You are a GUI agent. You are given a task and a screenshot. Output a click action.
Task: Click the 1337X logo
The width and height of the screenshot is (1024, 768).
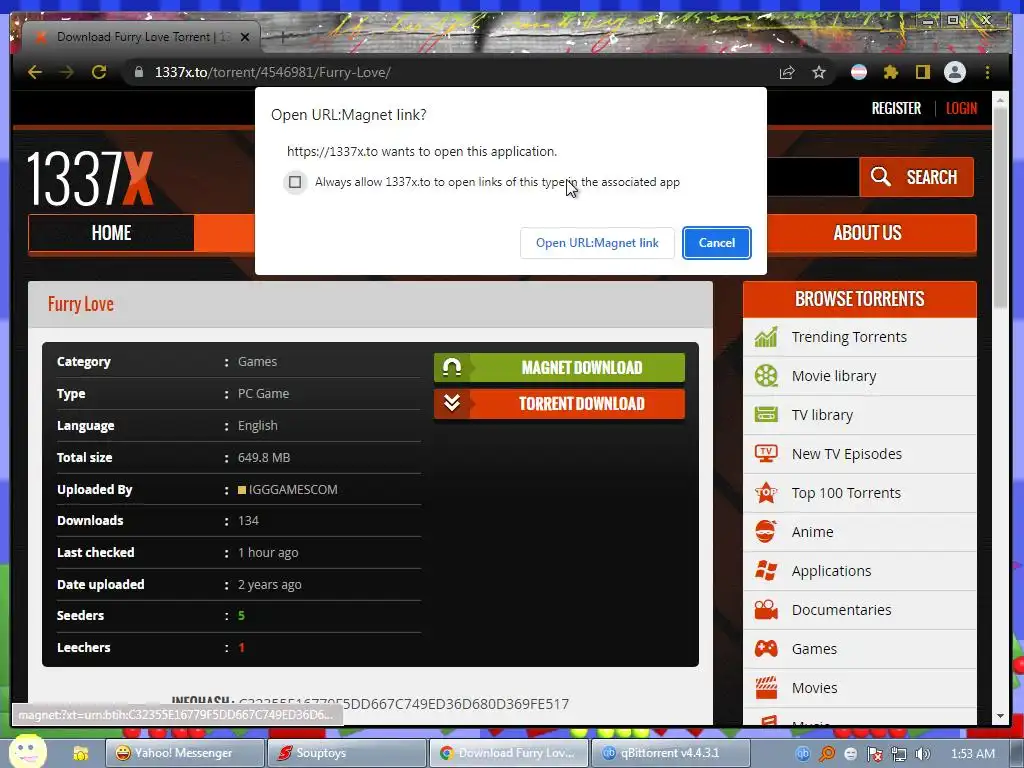click(90, 178)
